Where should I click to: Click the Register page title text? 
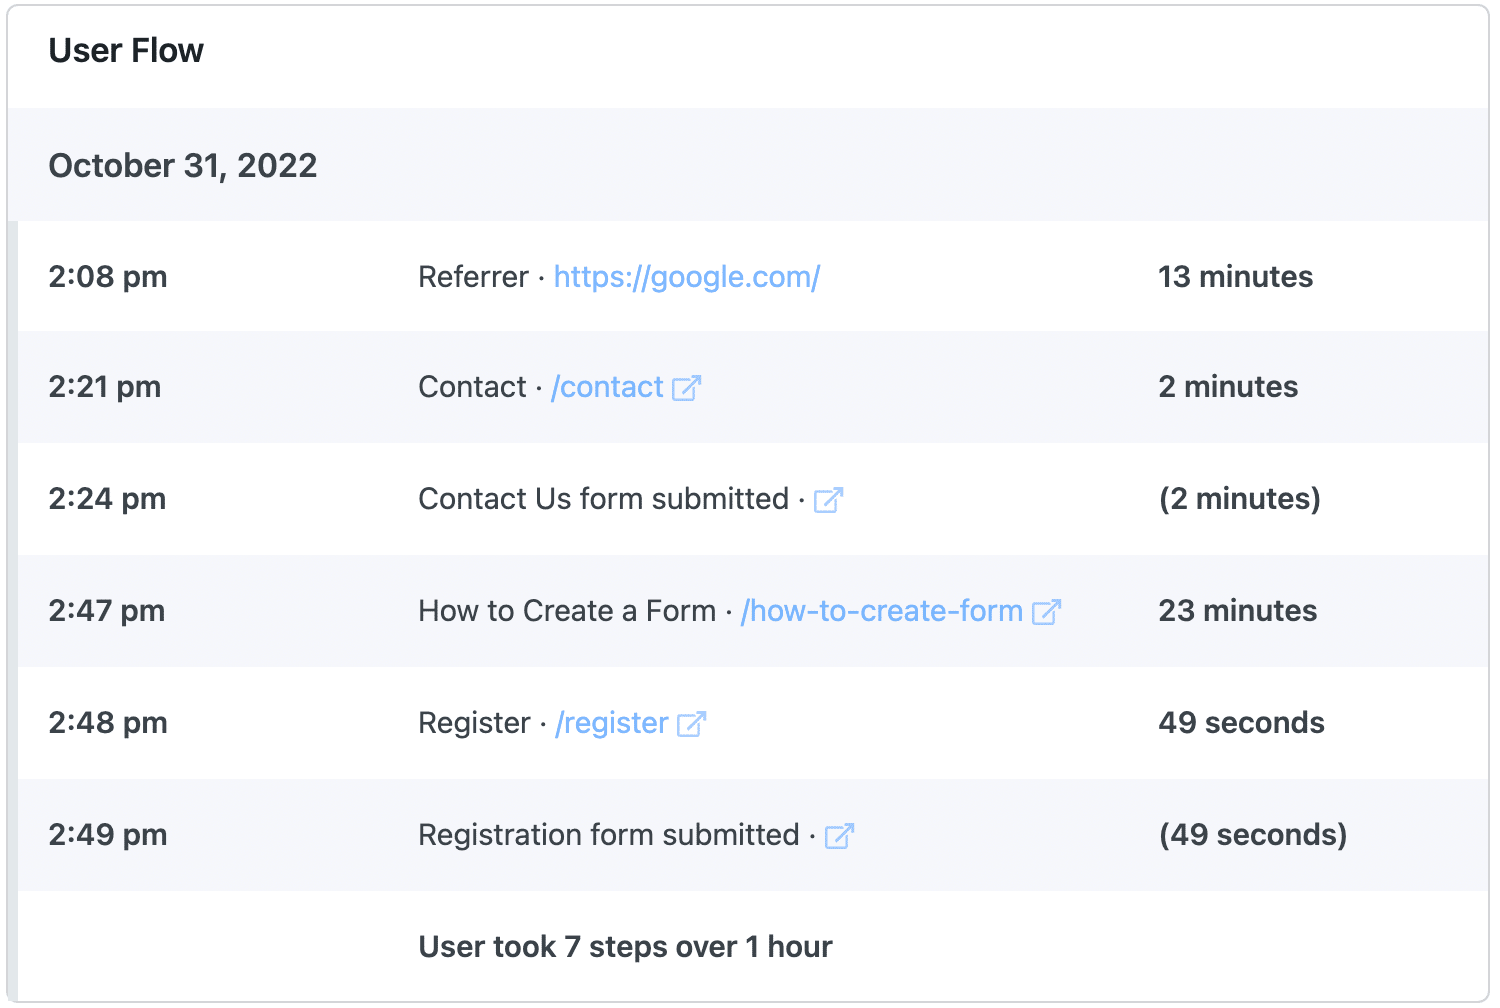pyautogui.click(x=474, y=723)
